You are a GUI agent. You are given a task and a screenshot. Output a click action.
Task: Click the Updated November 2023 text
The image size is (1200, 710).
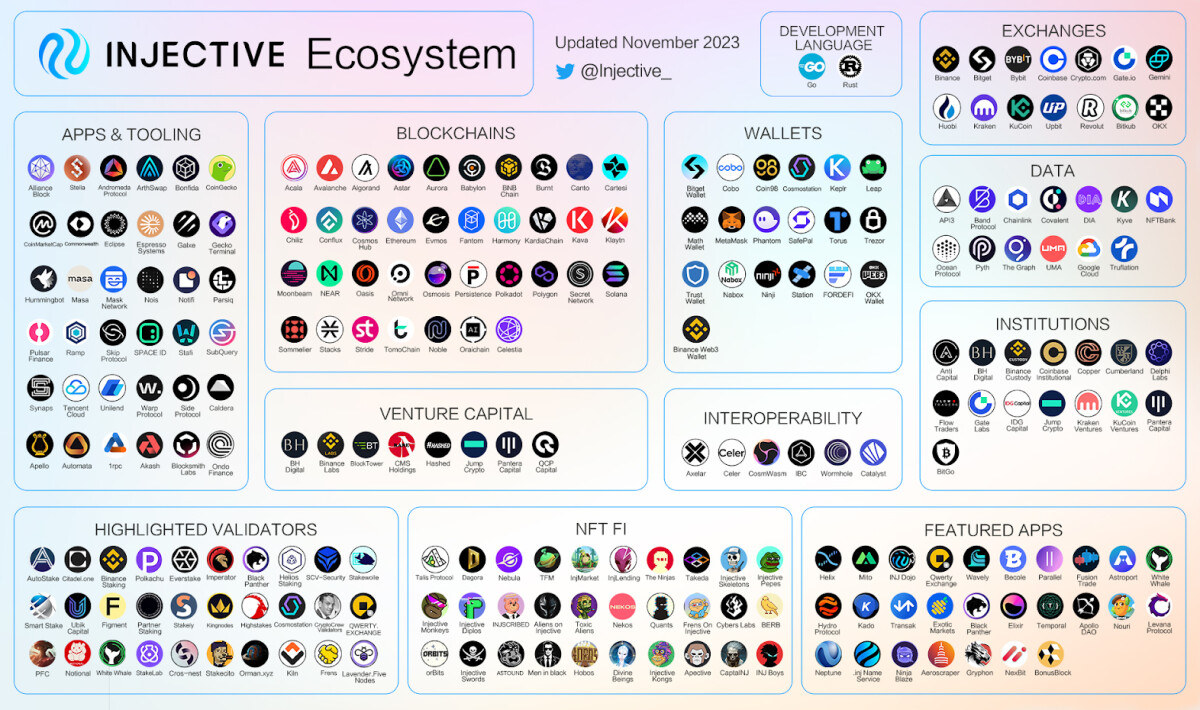647,42
